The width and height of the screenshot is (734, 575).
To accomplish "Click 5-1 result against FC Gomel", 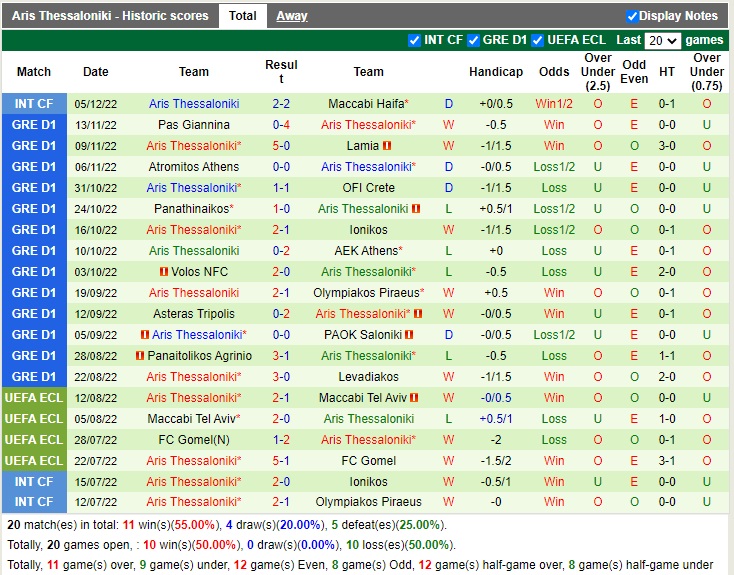I will click(281, 461).
